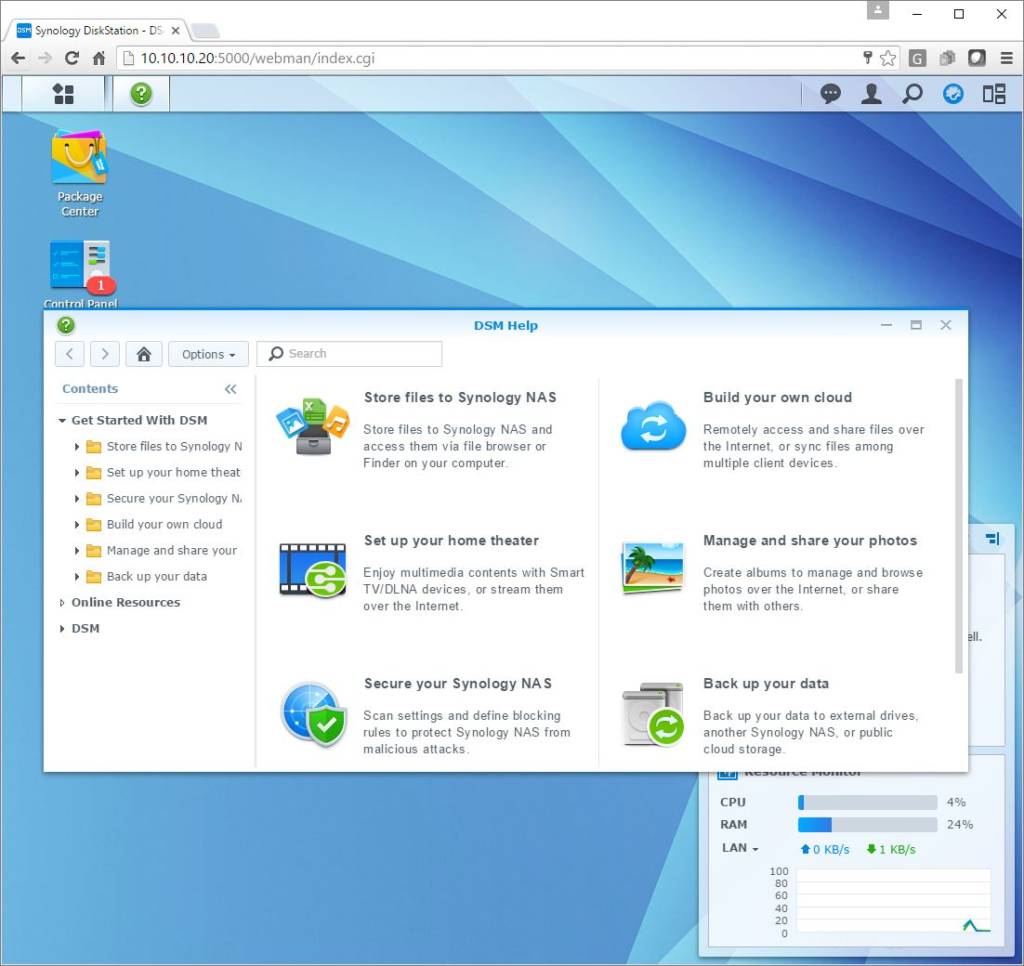This screenshot has height=966, width=1024.
Task: Close the DSM Help window
Action: [946, 325]
